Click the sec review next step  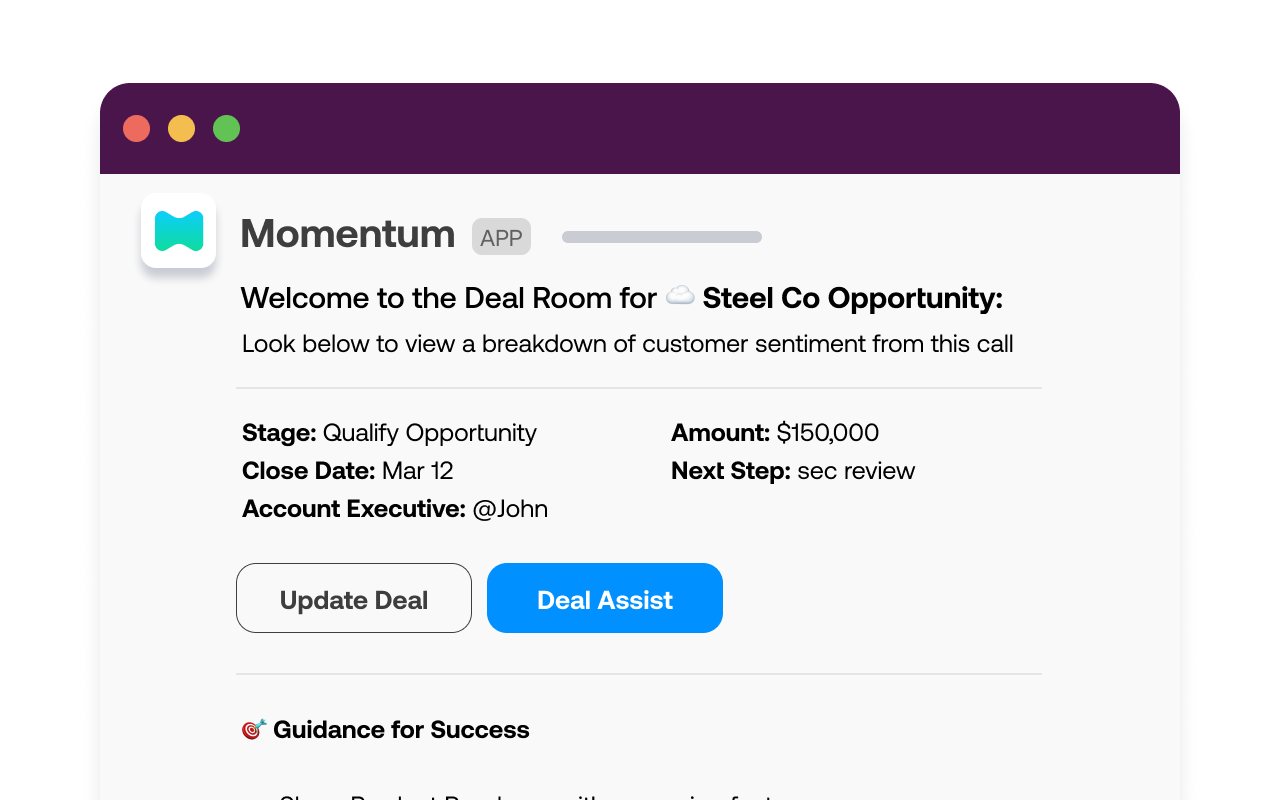(855, 471)
